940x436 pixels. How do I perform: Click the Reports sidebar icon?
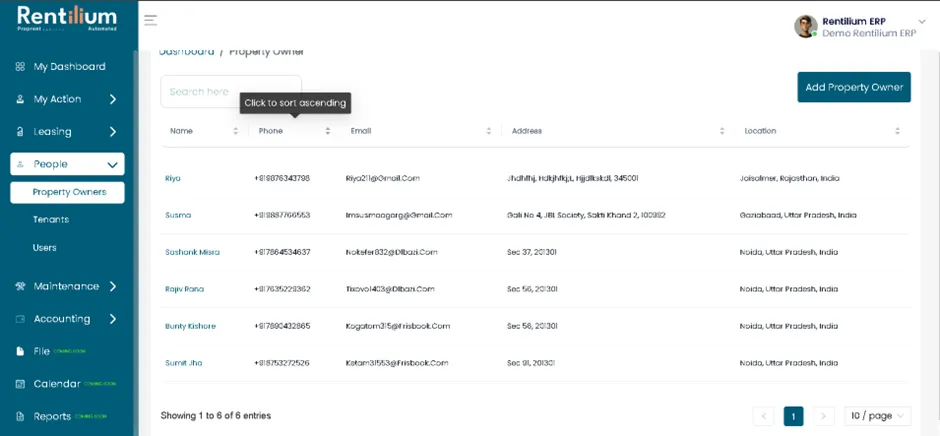click(20, 416)
